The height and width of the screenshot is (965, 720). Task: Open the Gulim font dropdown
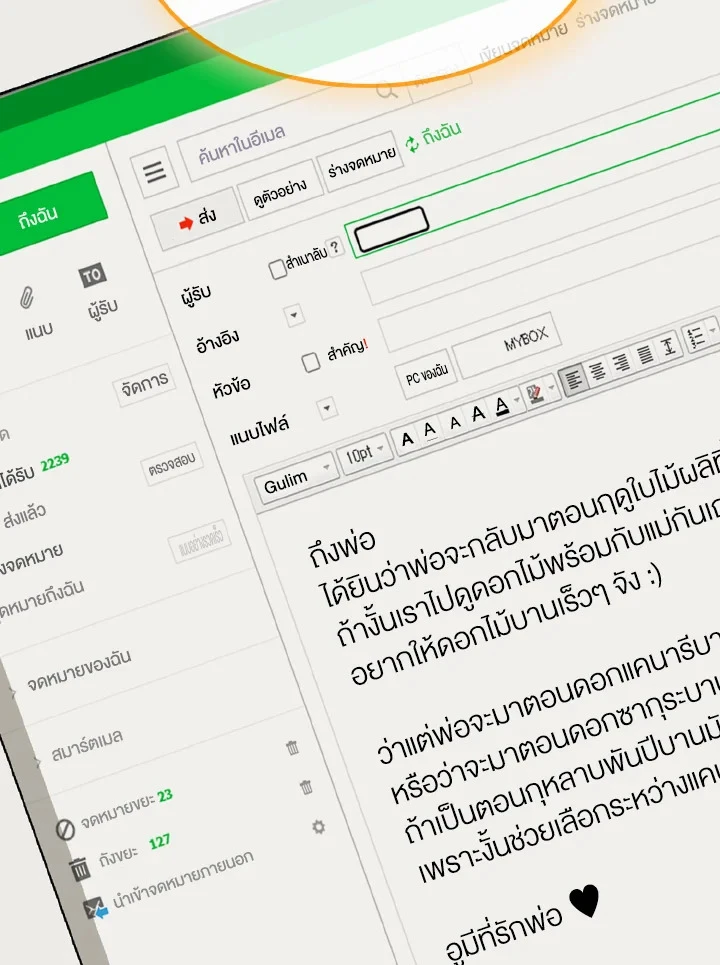[297, 479]
